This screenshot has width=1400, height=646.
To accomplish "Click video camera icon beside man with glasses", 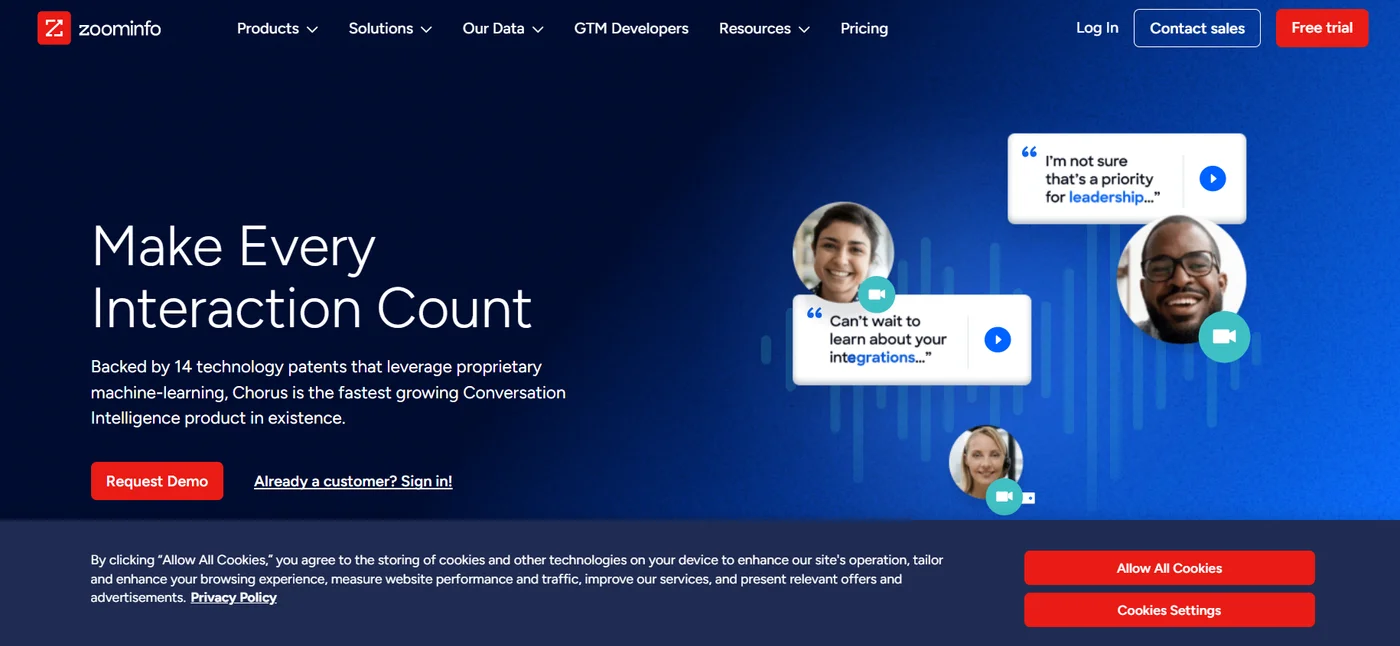I will [x=1224, y=337].
